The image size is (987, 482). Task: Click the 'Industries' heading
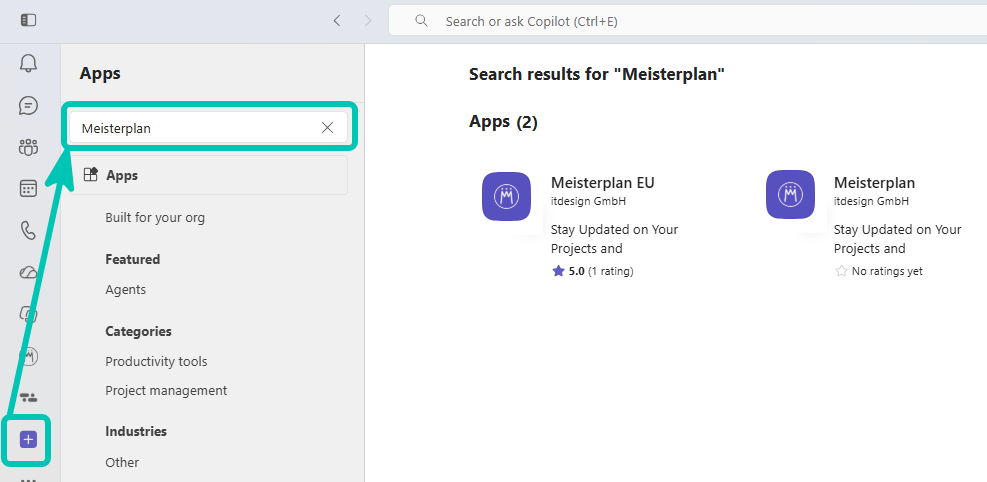(x=136, y=432)
